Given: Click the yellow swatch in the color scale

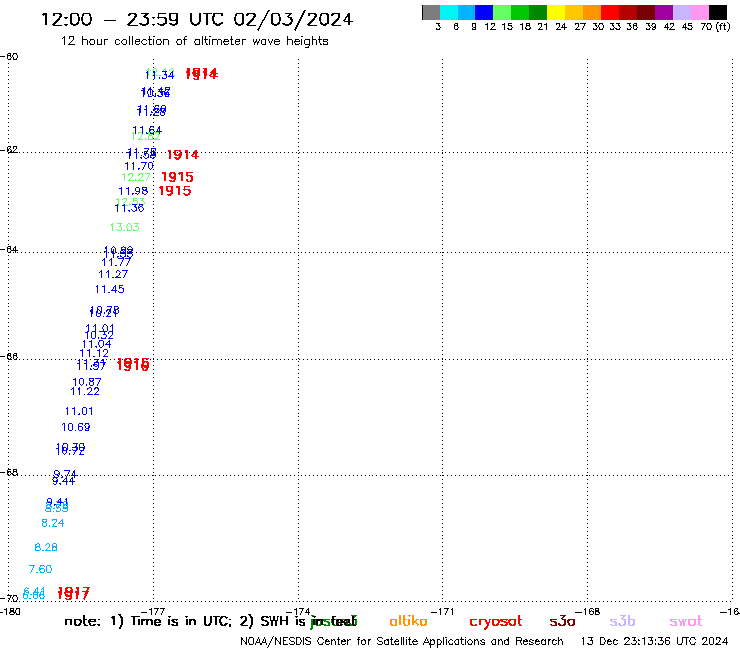Looking at the screenshot, I should [556, 12].
